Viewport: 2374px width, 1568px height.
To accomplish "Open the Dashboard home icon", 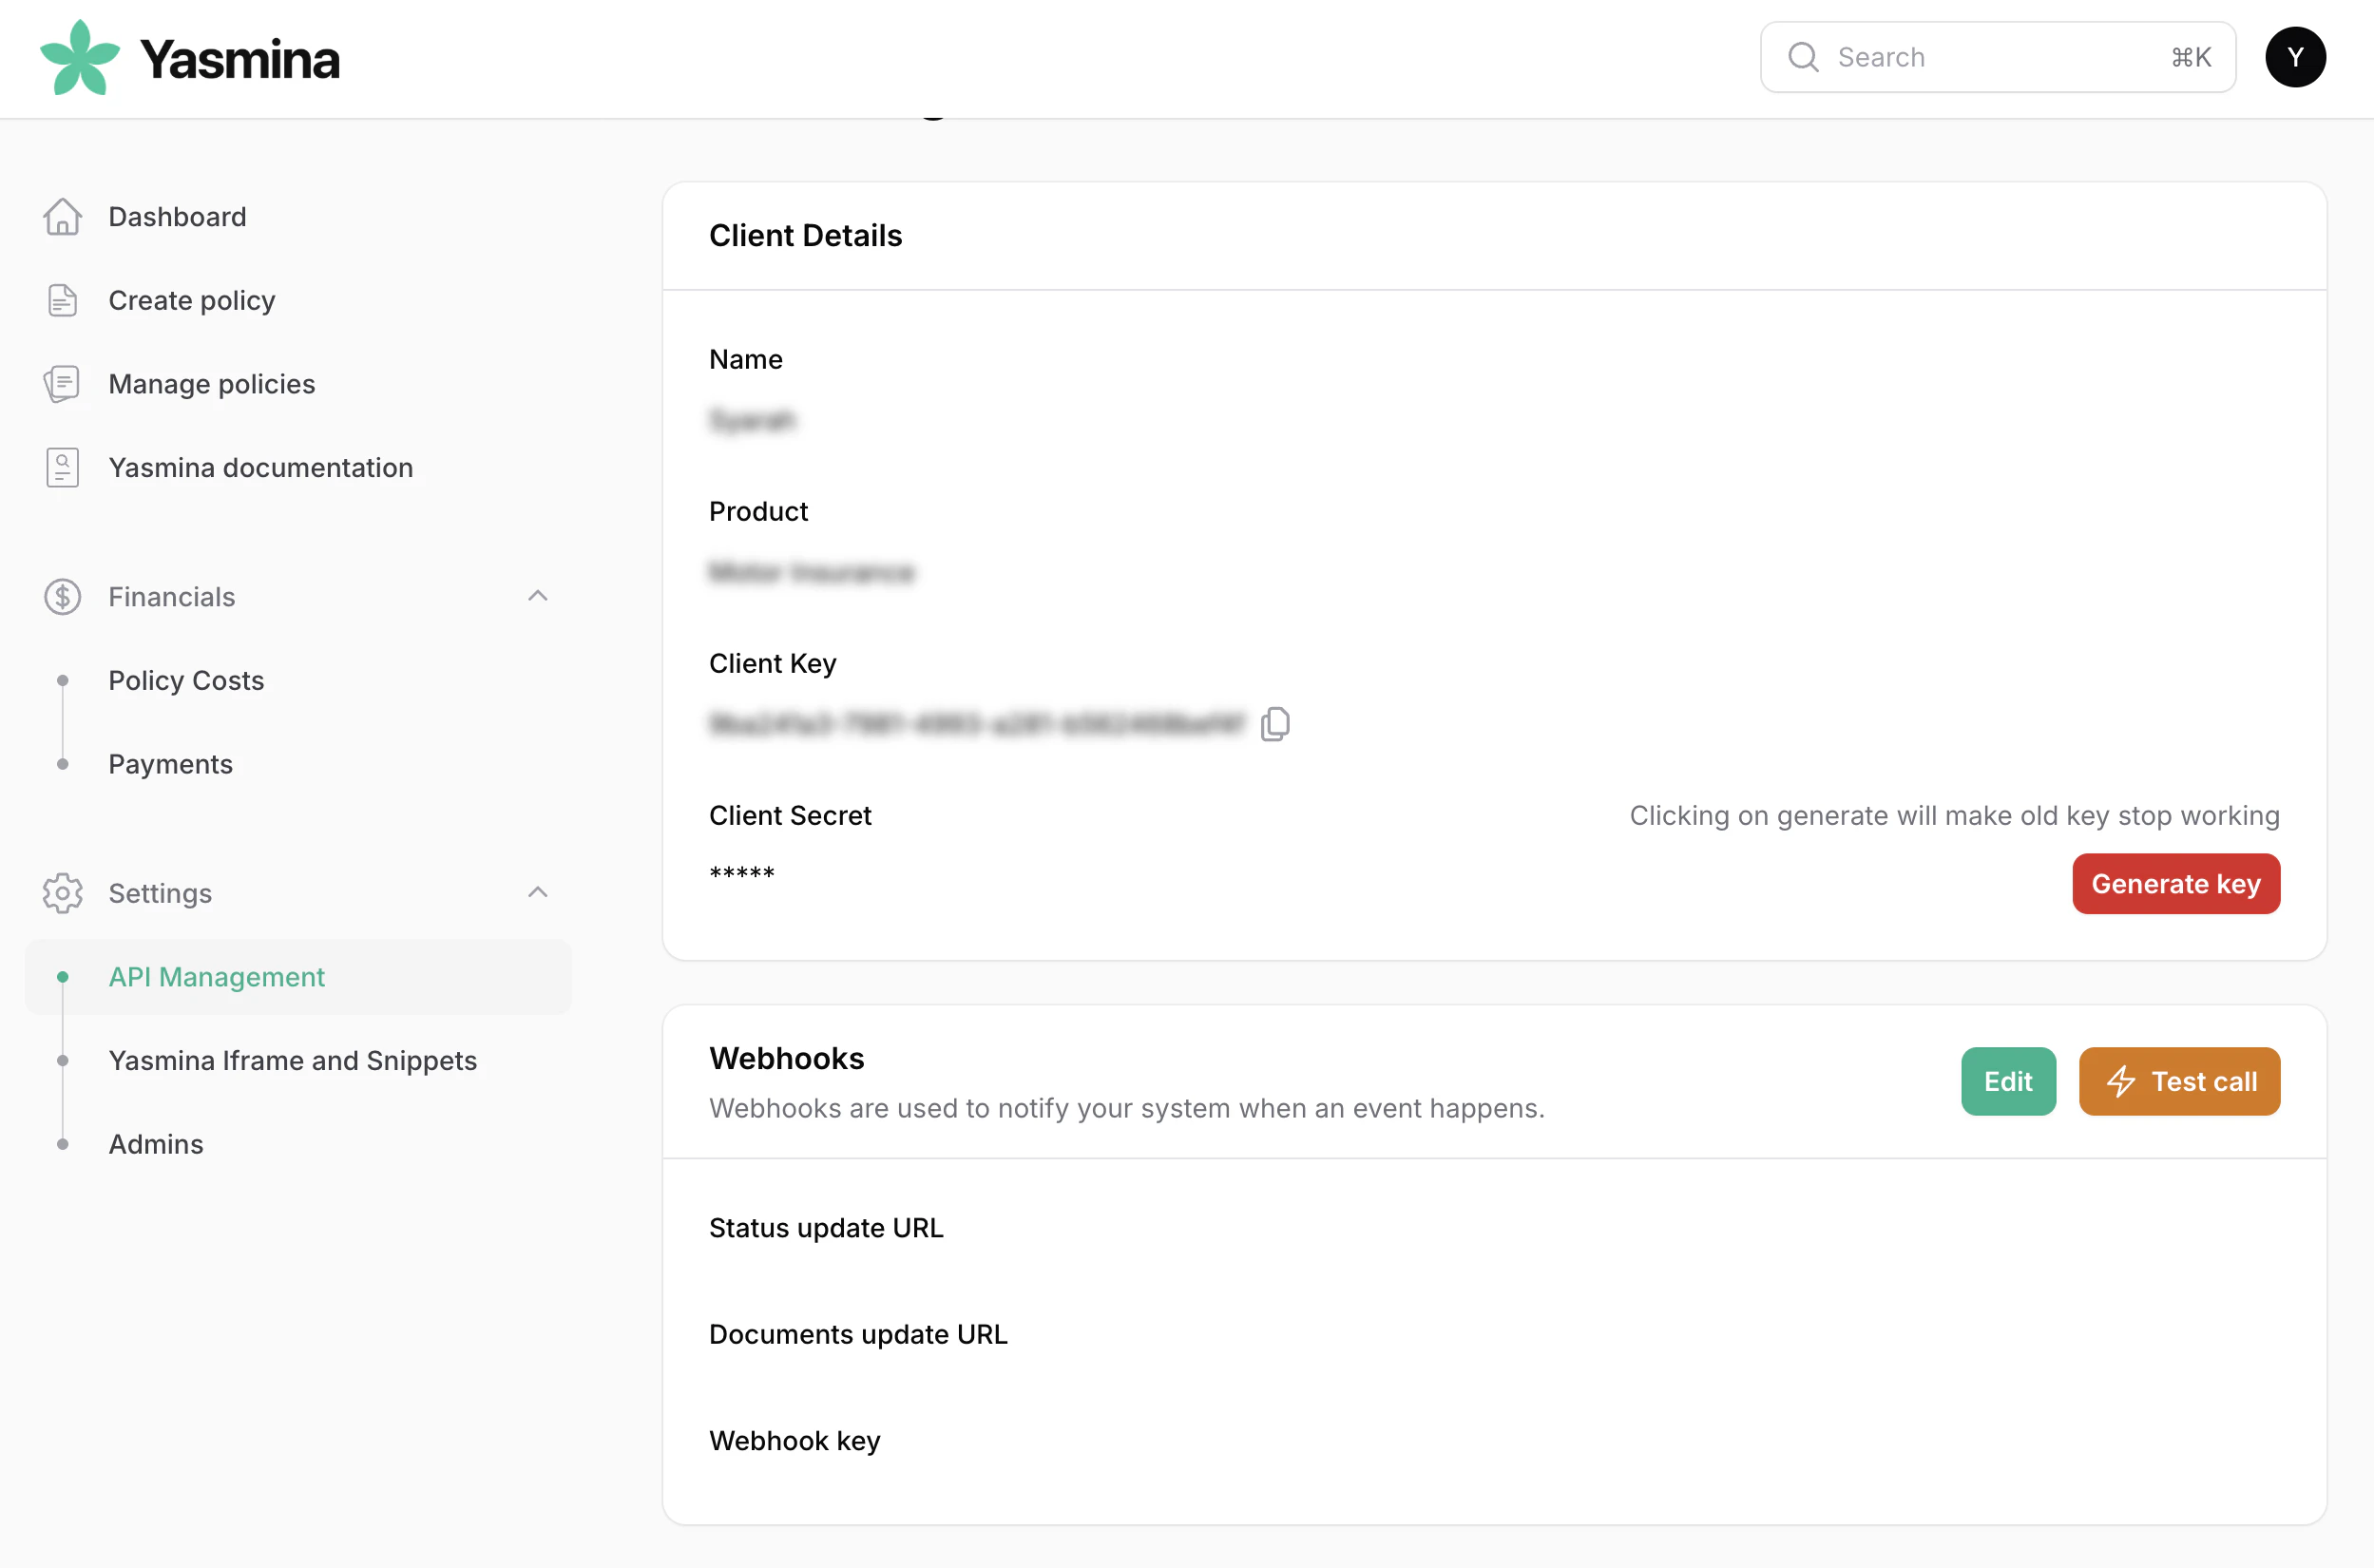I will pyautogui.click(x=62, y=217).
